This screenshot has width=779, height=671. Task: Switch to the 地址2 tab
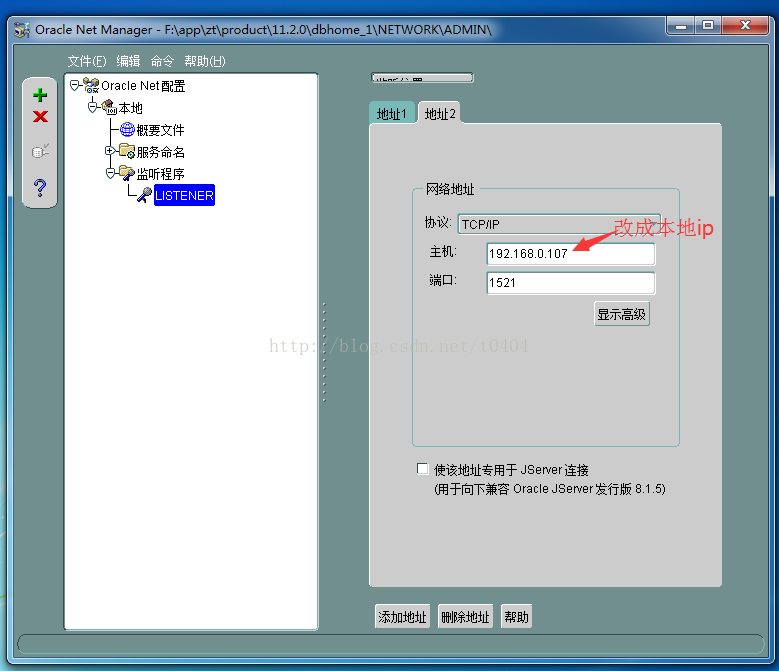click(440, 114)
